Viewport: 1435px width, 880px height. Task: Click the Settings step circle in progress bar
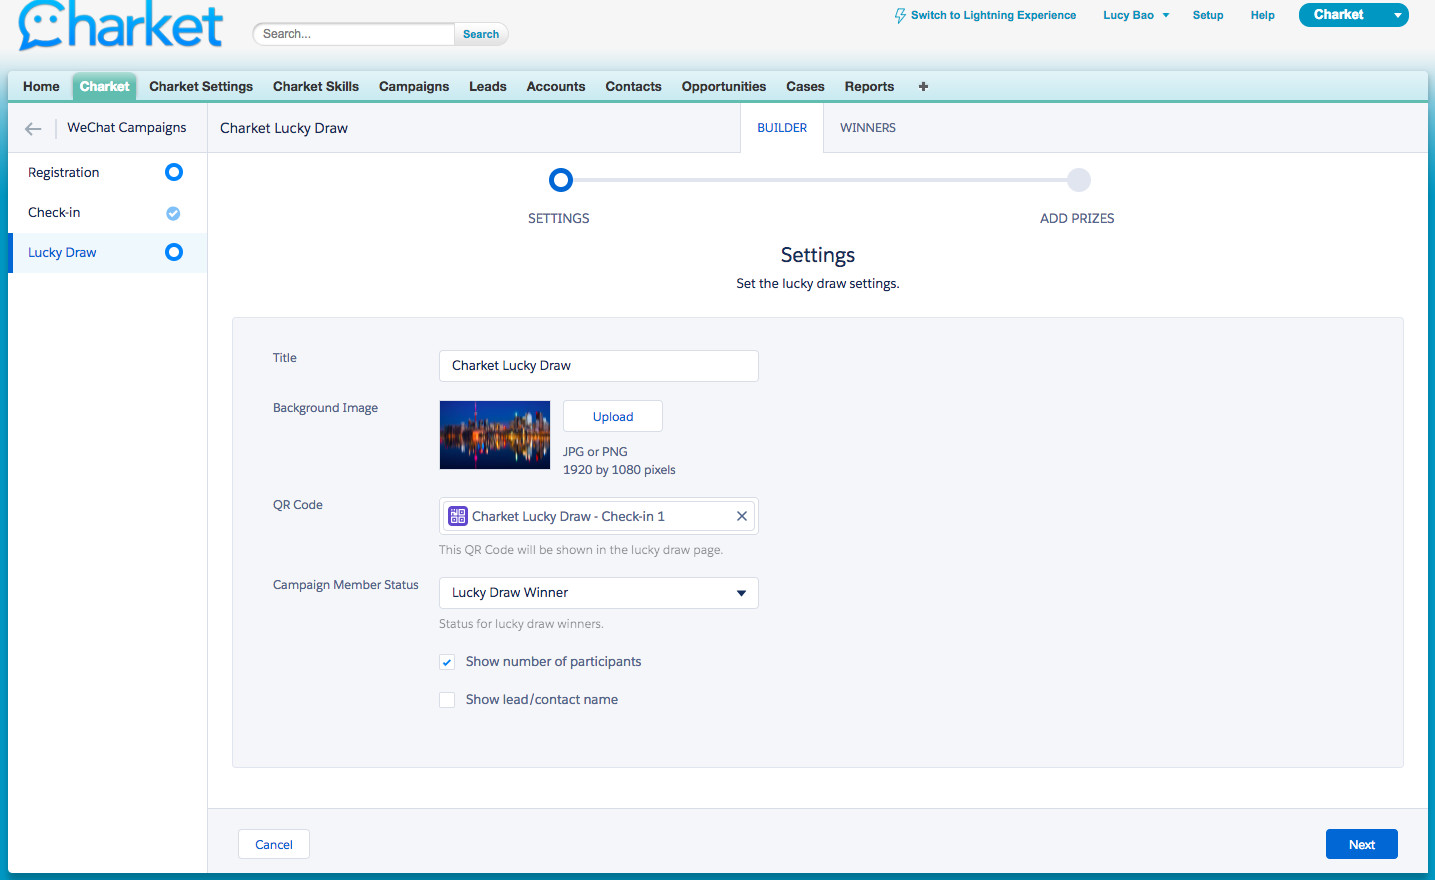561,180
